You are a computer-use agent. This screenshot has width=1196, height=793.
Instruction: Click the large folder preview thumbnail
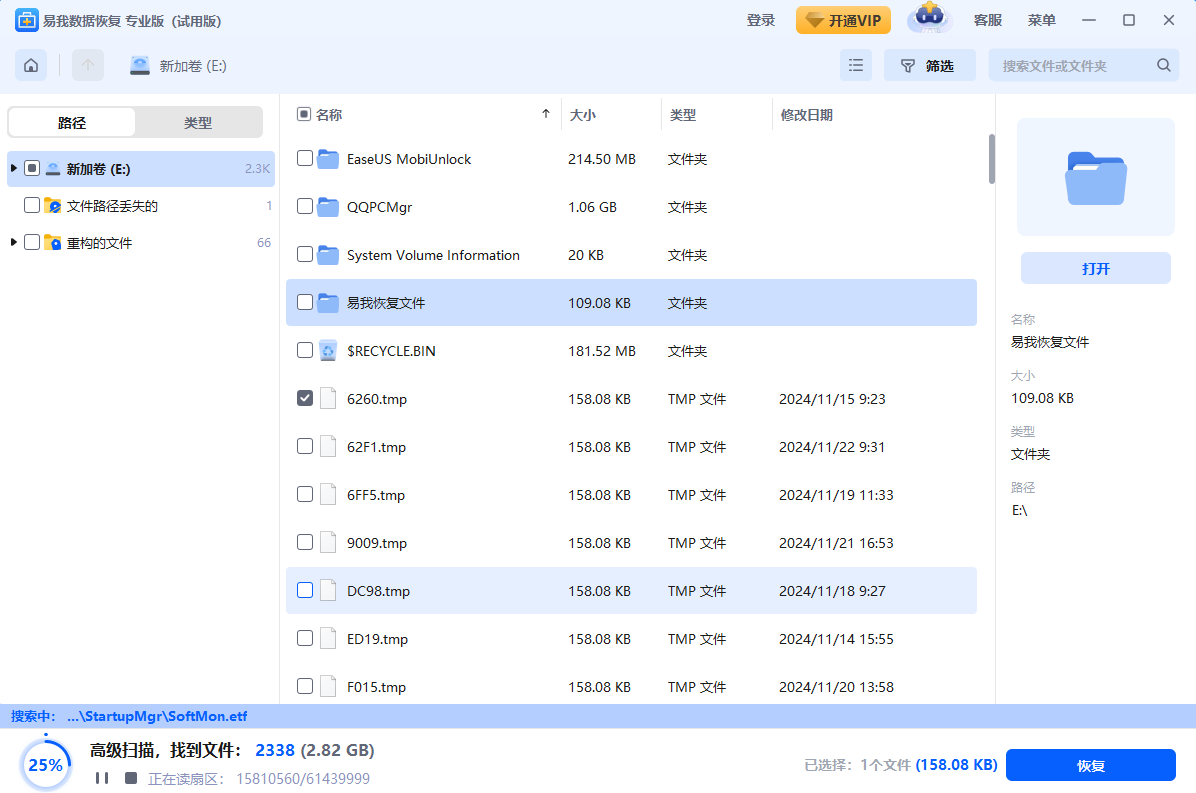click(x=1095, y=177)
